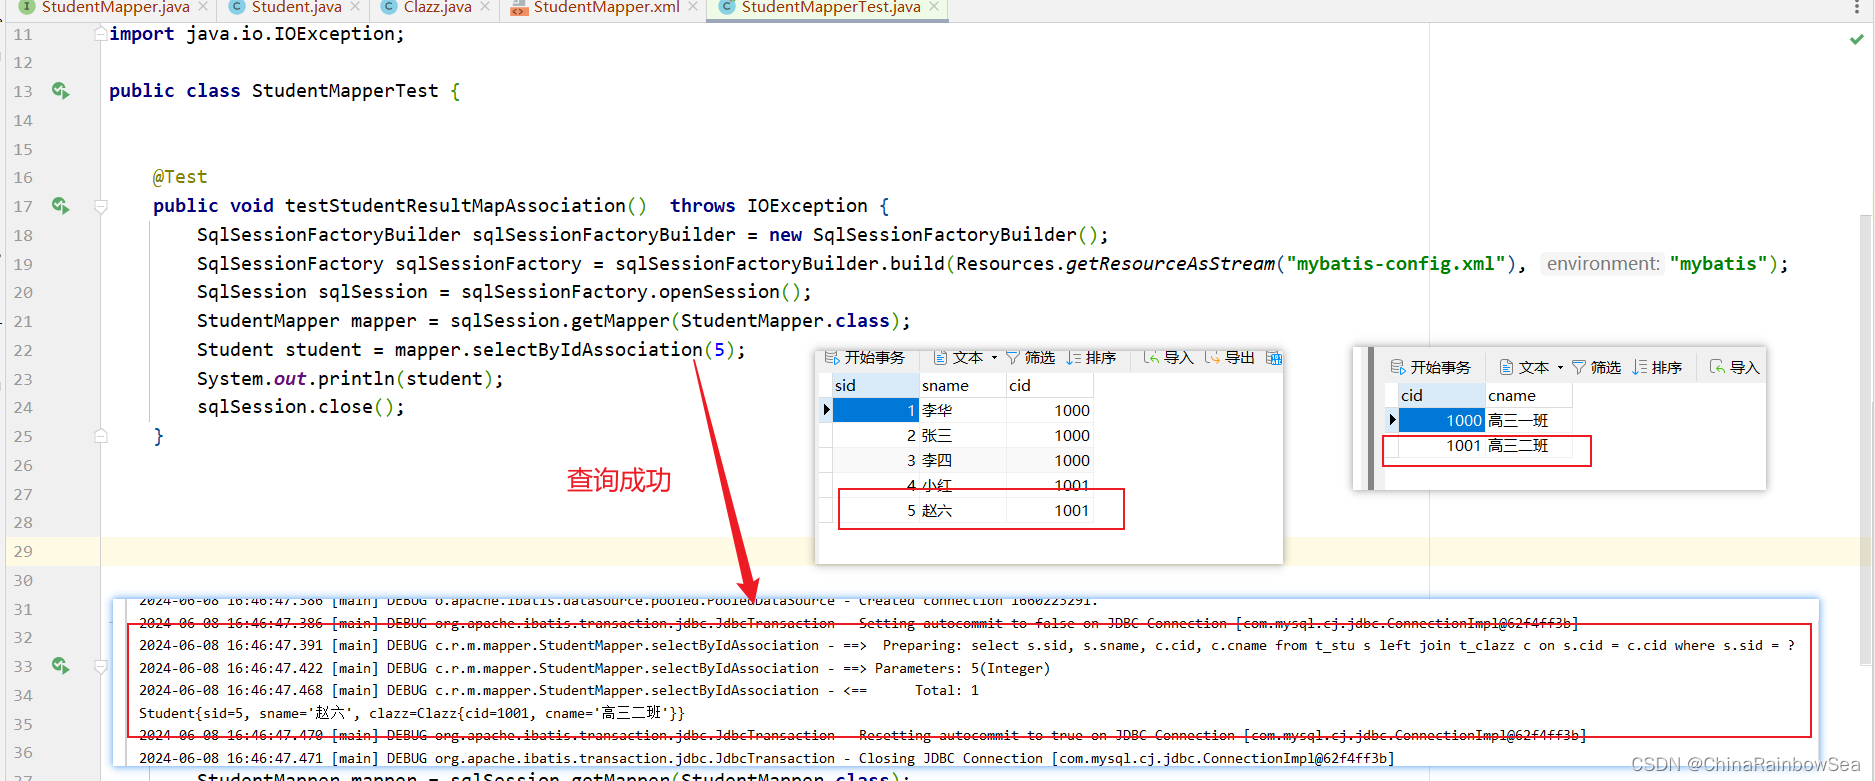Select student row 赵六

click(962, 510)
